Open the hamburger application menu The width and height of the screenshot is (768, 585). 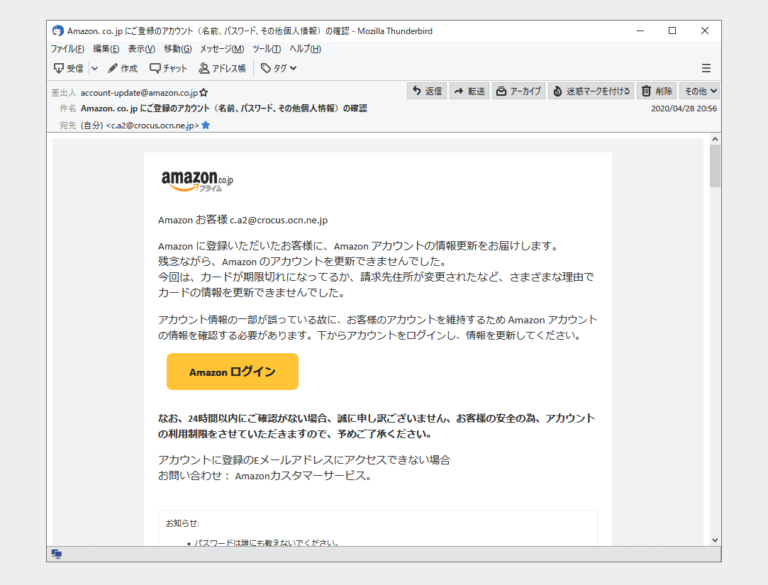pos(706,68)
